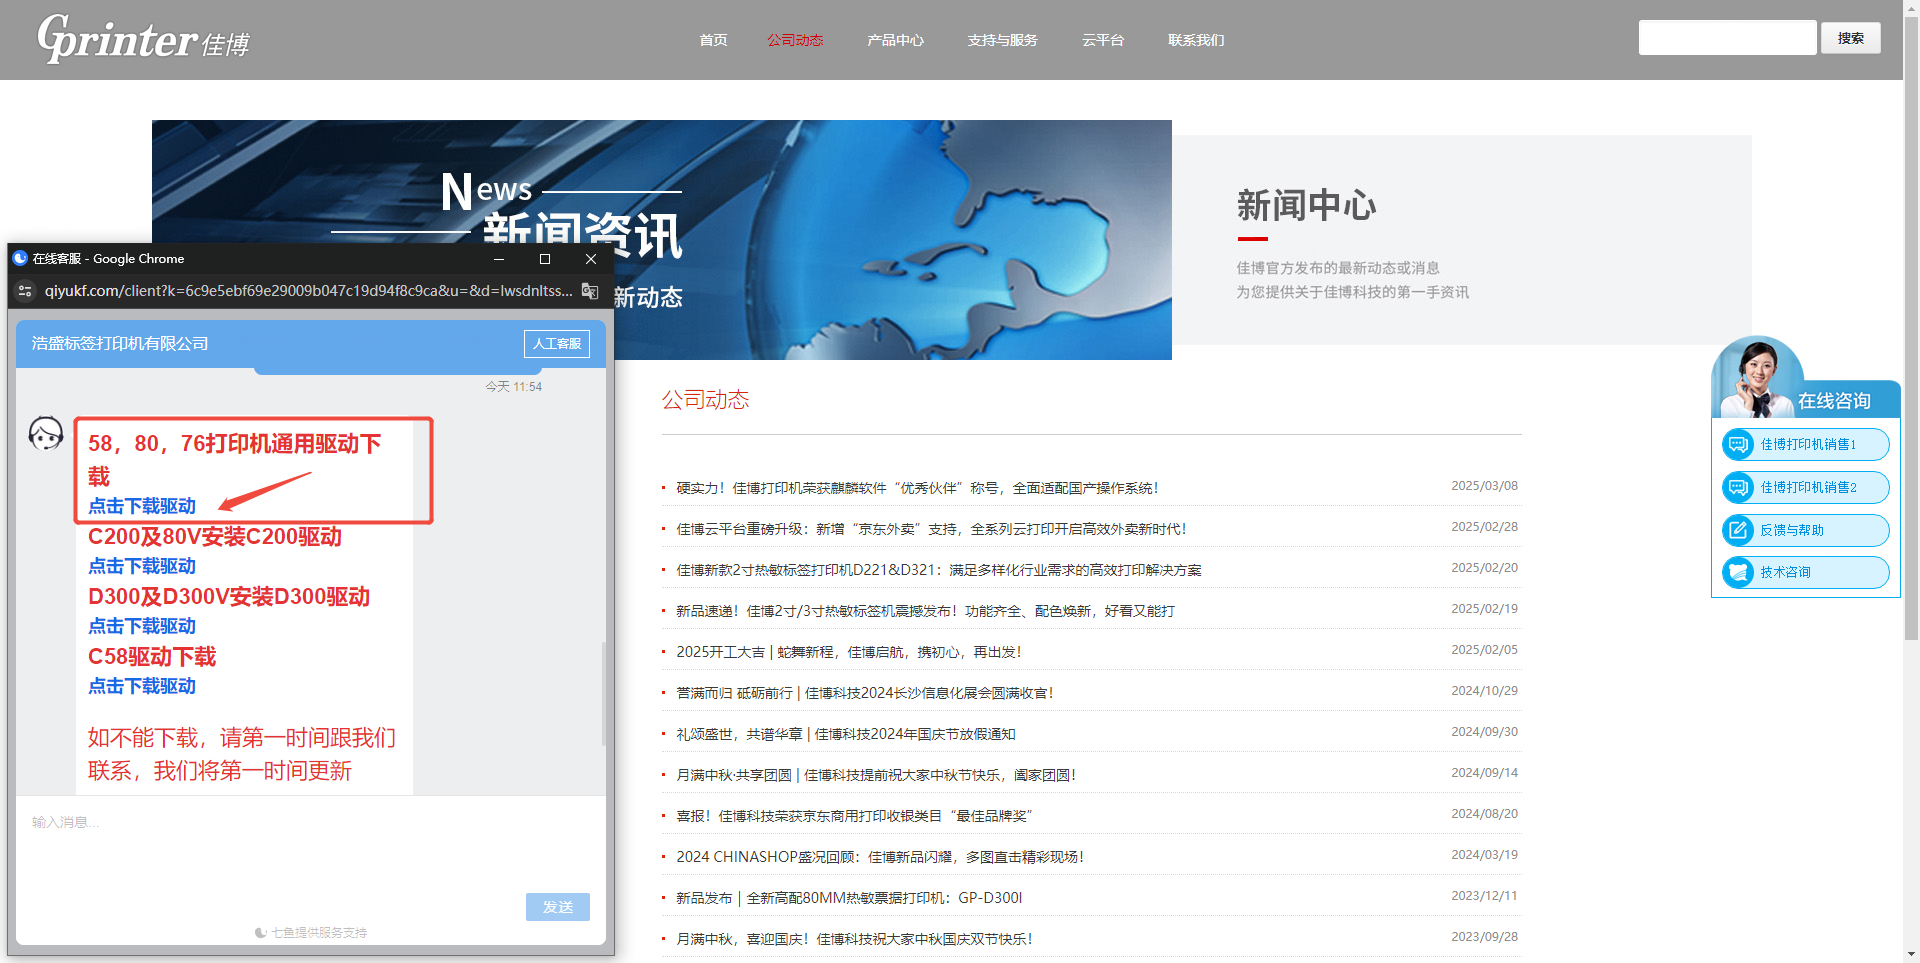Open site info icon in chat address bar
The height and width of the screenshot is (963, 1920).
click(26, 291)
